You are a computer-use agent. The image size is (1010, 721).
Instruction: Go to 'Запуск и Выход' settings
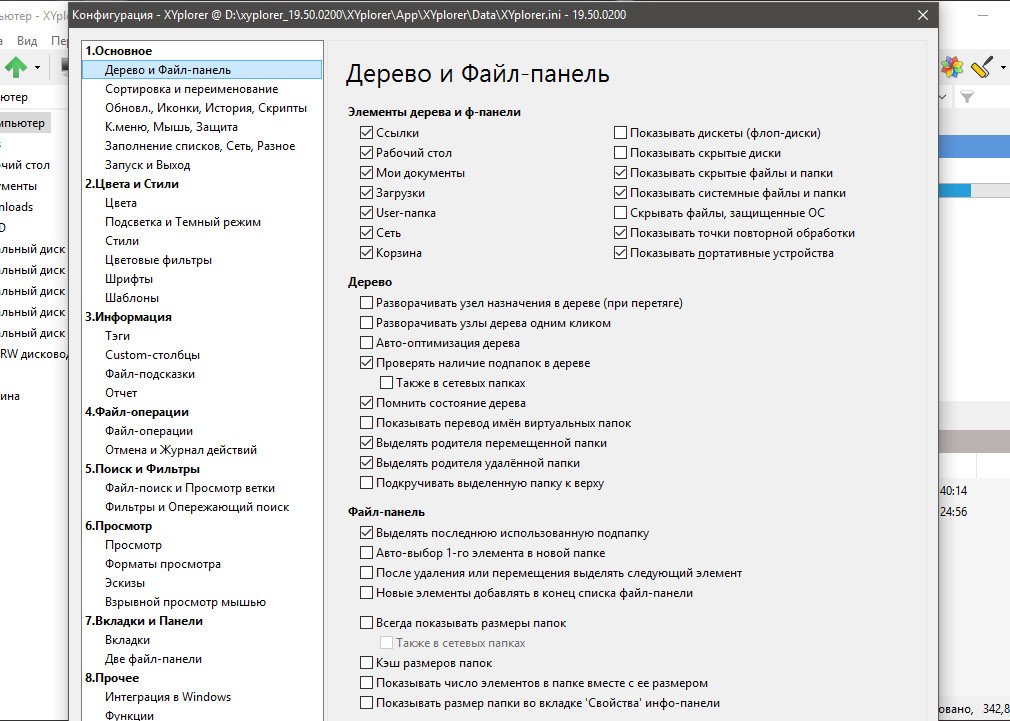coord(148,165)
